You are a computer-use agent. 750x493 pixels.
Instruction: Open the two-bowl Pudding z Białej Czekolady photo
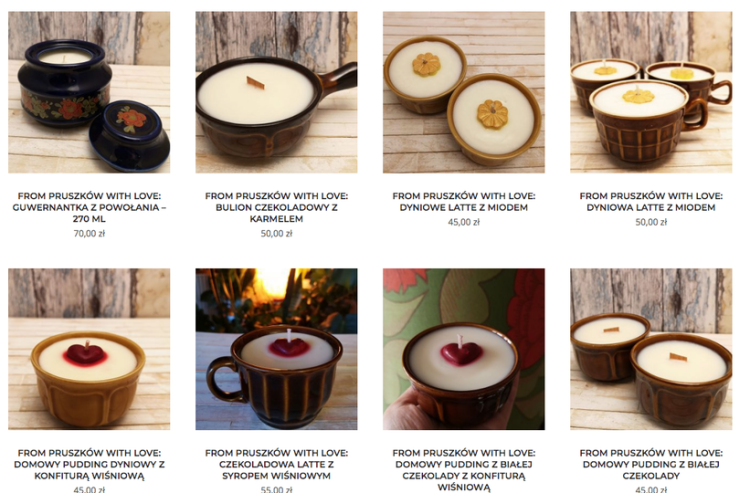(x=651, y=349)
